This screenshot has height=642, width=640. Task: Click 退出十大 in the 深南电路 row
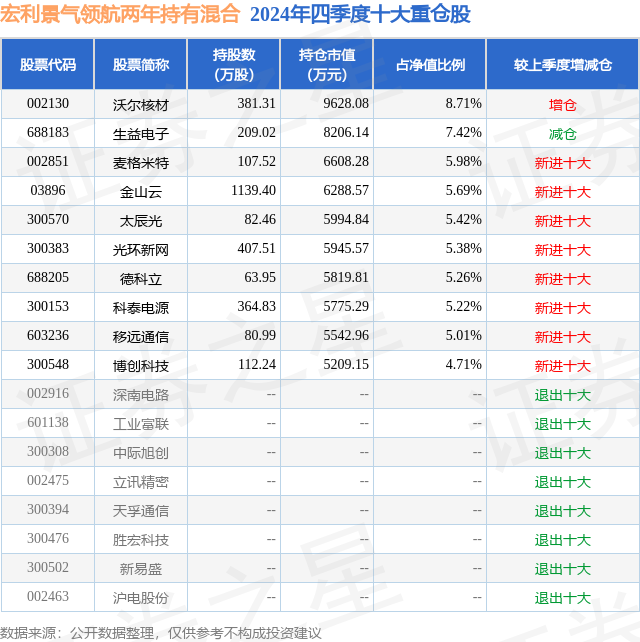563,396
